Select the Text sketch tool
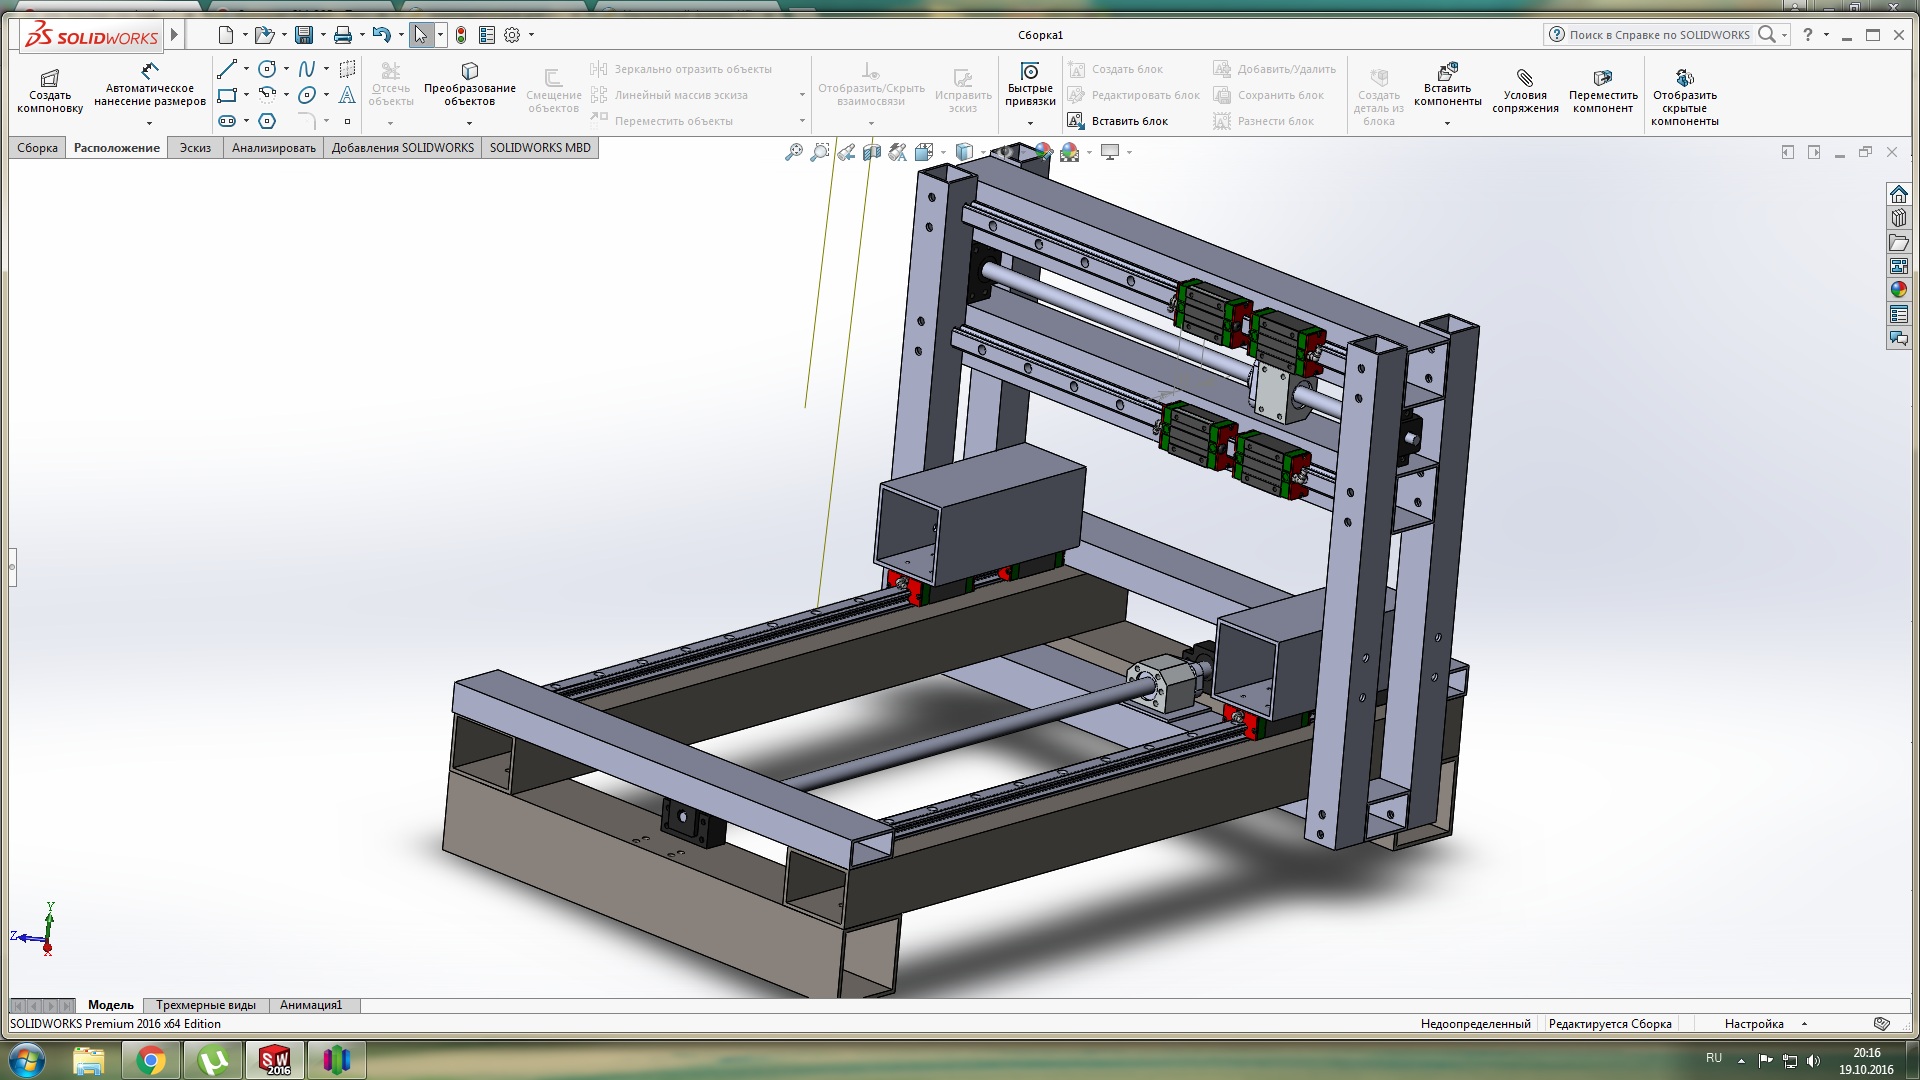This screenshot has height=1080, width=1920. (347, 95)
